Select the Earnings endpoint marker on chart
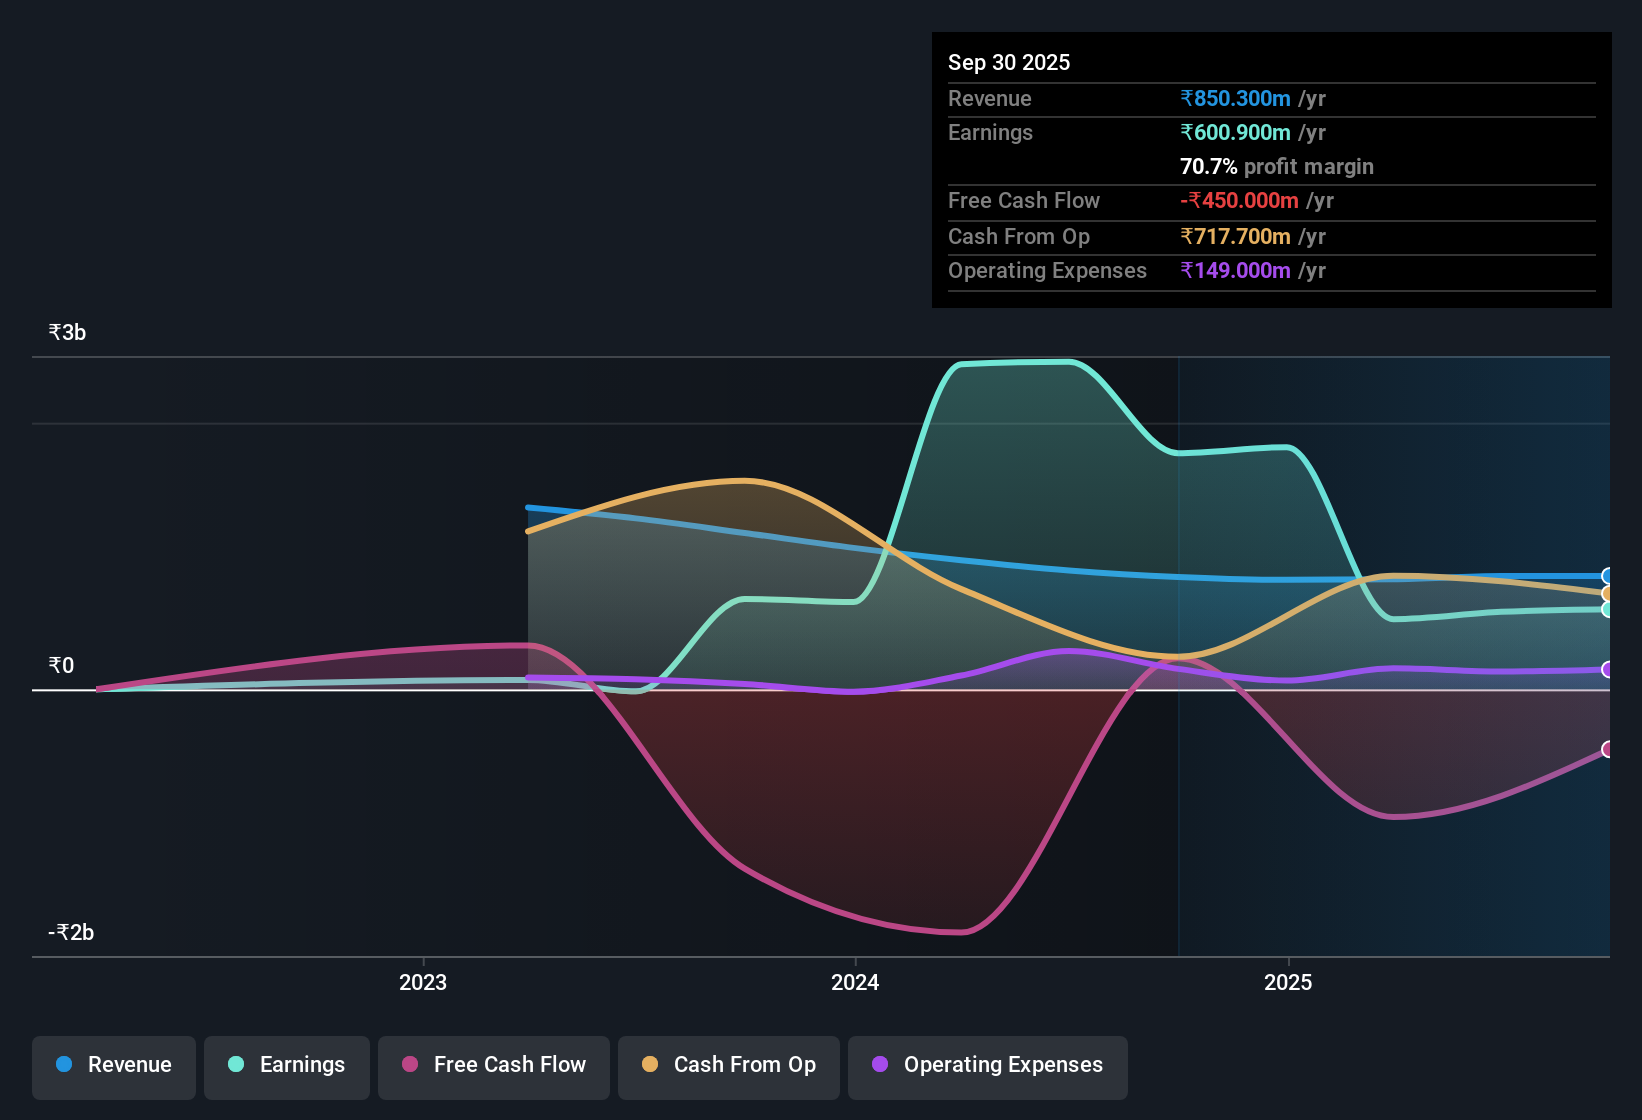 point(1608,609)
